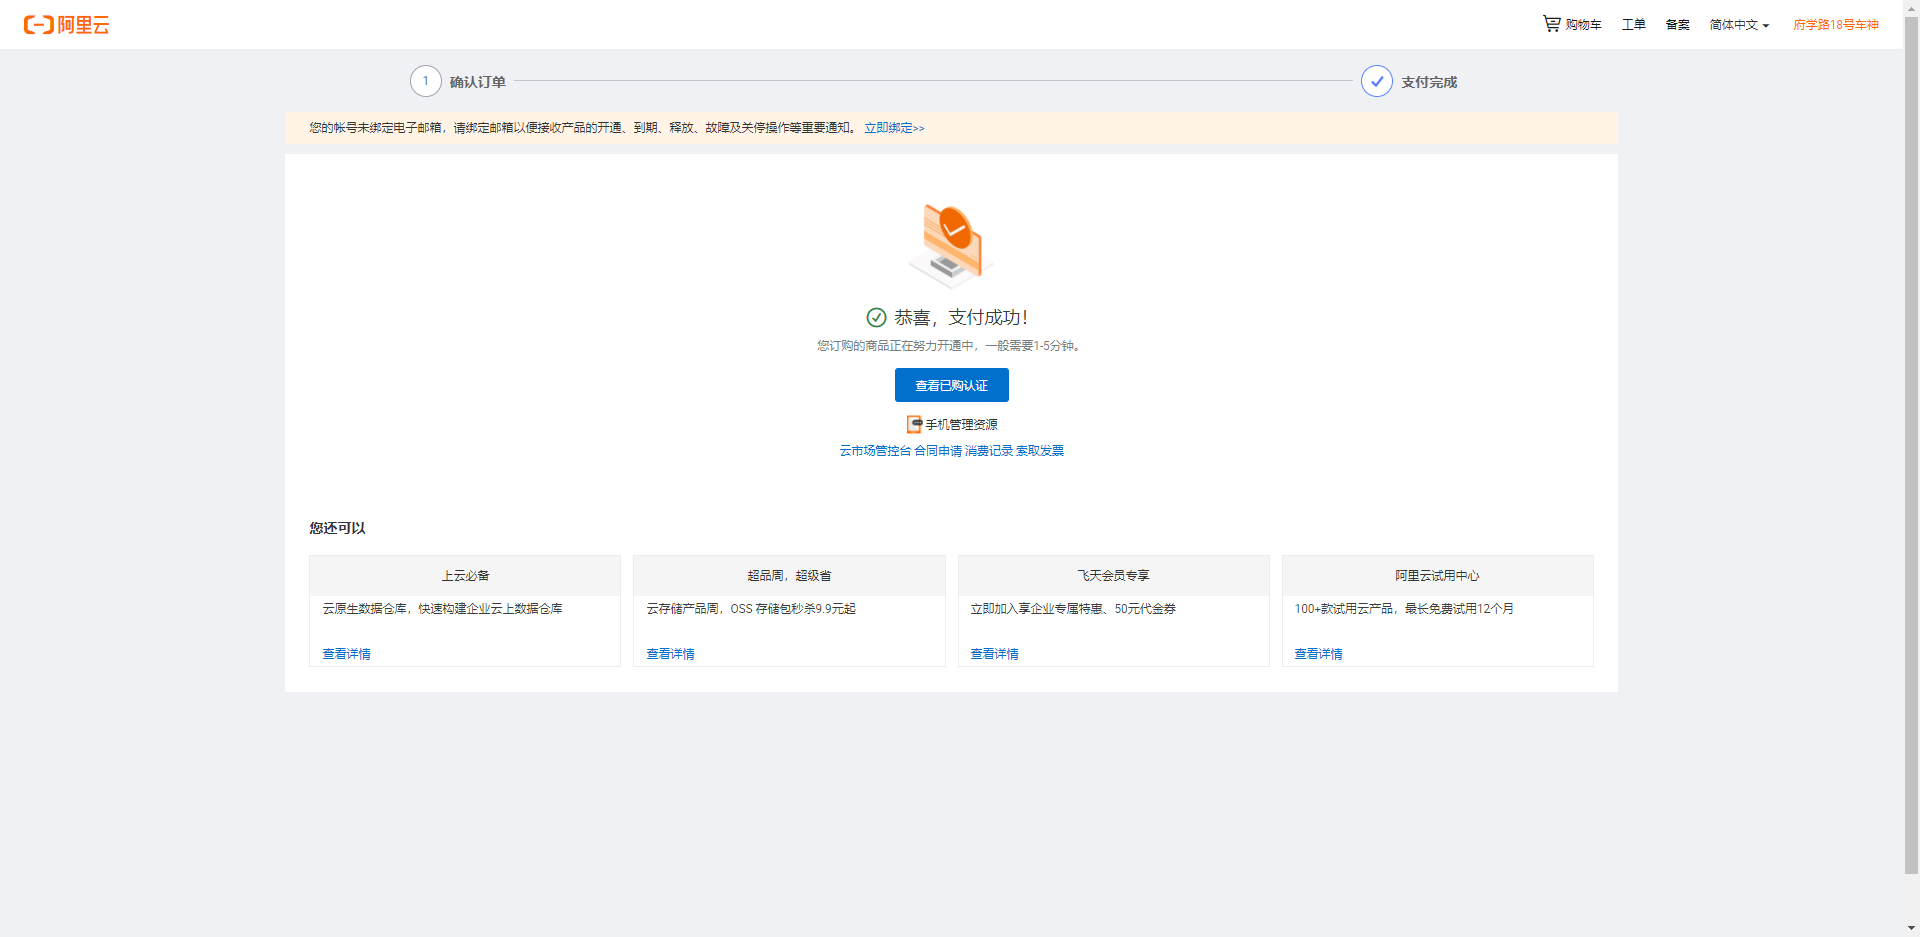Click the payment success envelope illustration
Screen dimensions: 1920x937
point(950,243)
